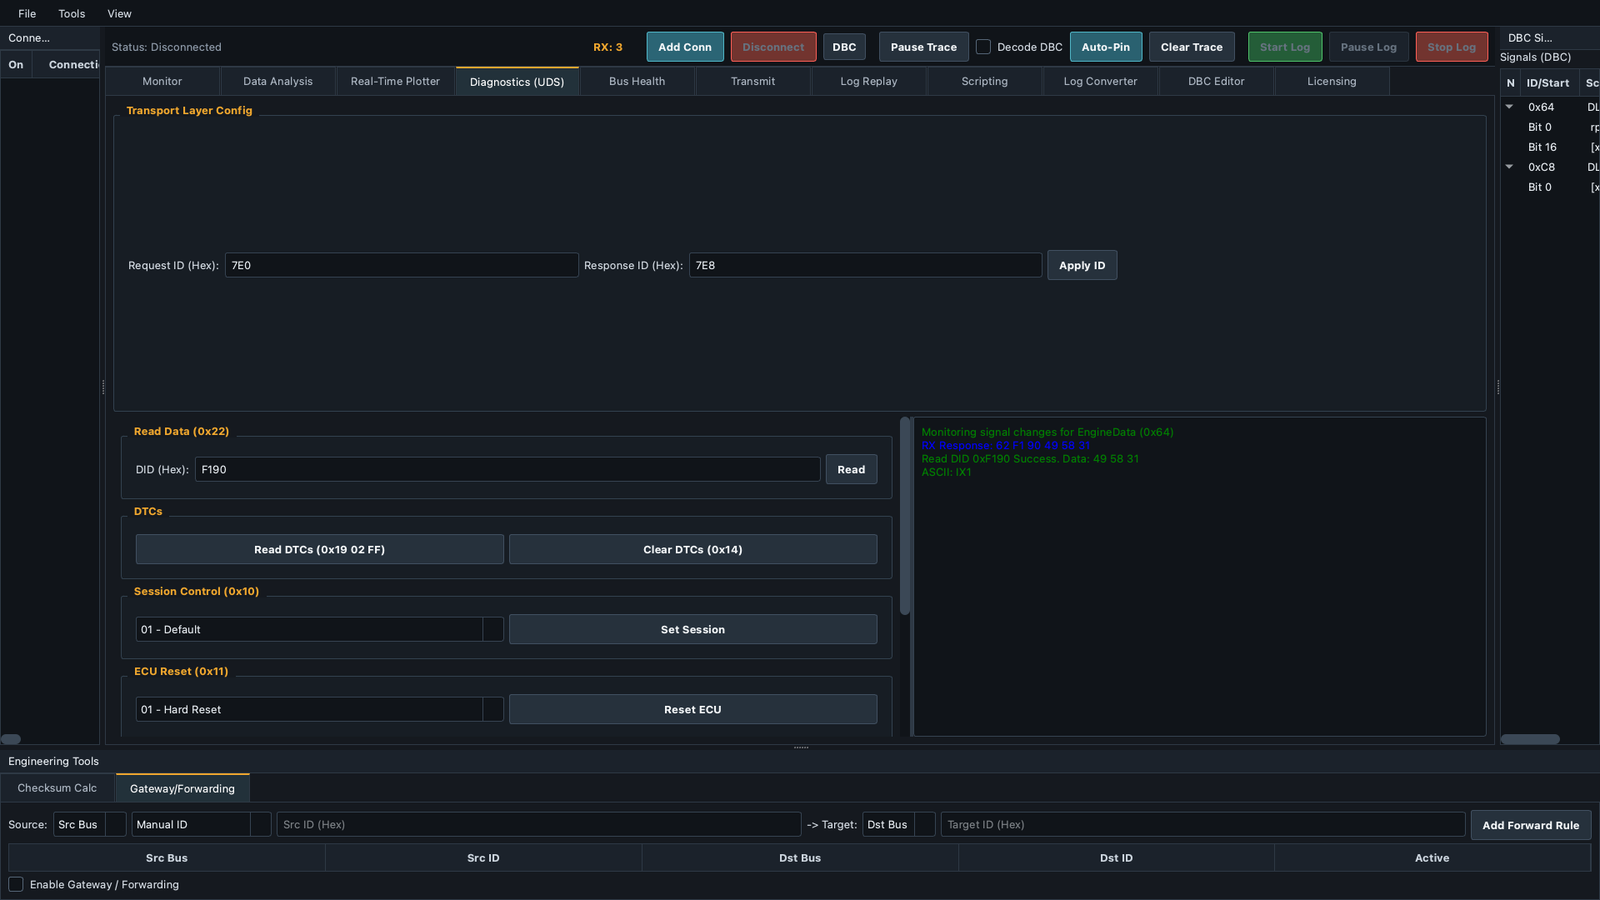Switch to the Monitor tab

click(162, 81)
